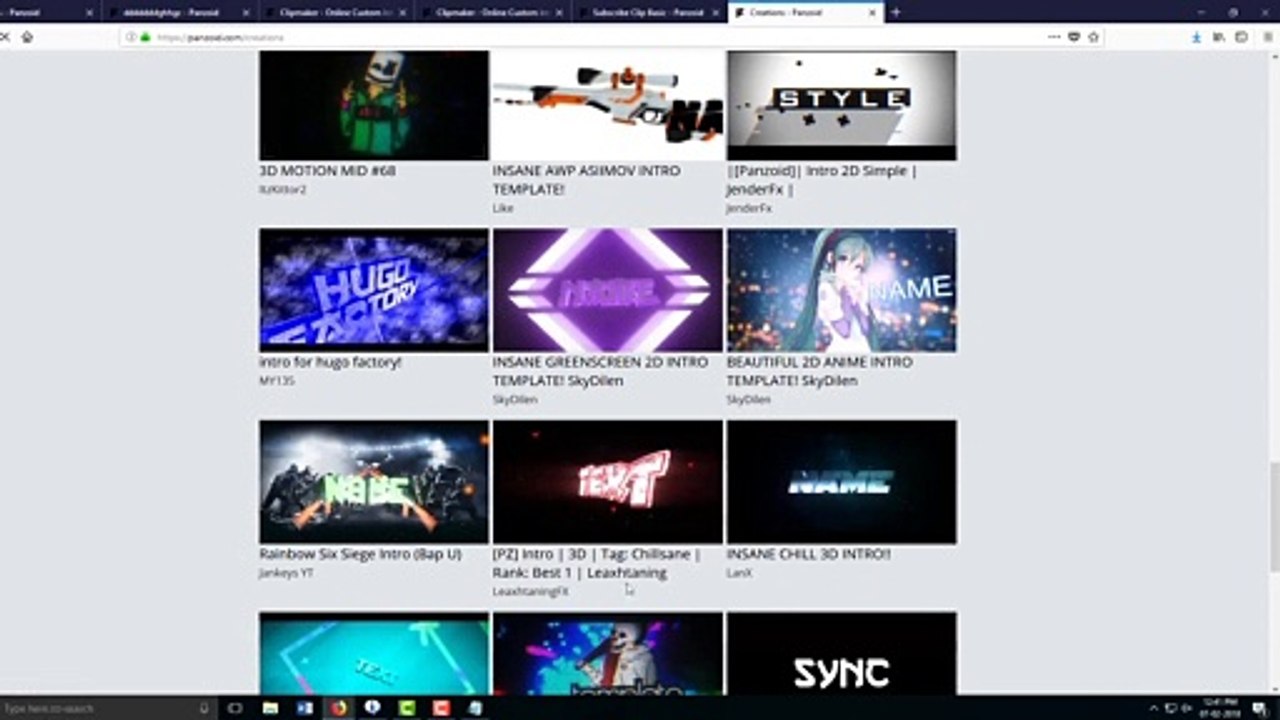Open the green C taskbar app
The image size is (1280, 720).
pos(406,708)
